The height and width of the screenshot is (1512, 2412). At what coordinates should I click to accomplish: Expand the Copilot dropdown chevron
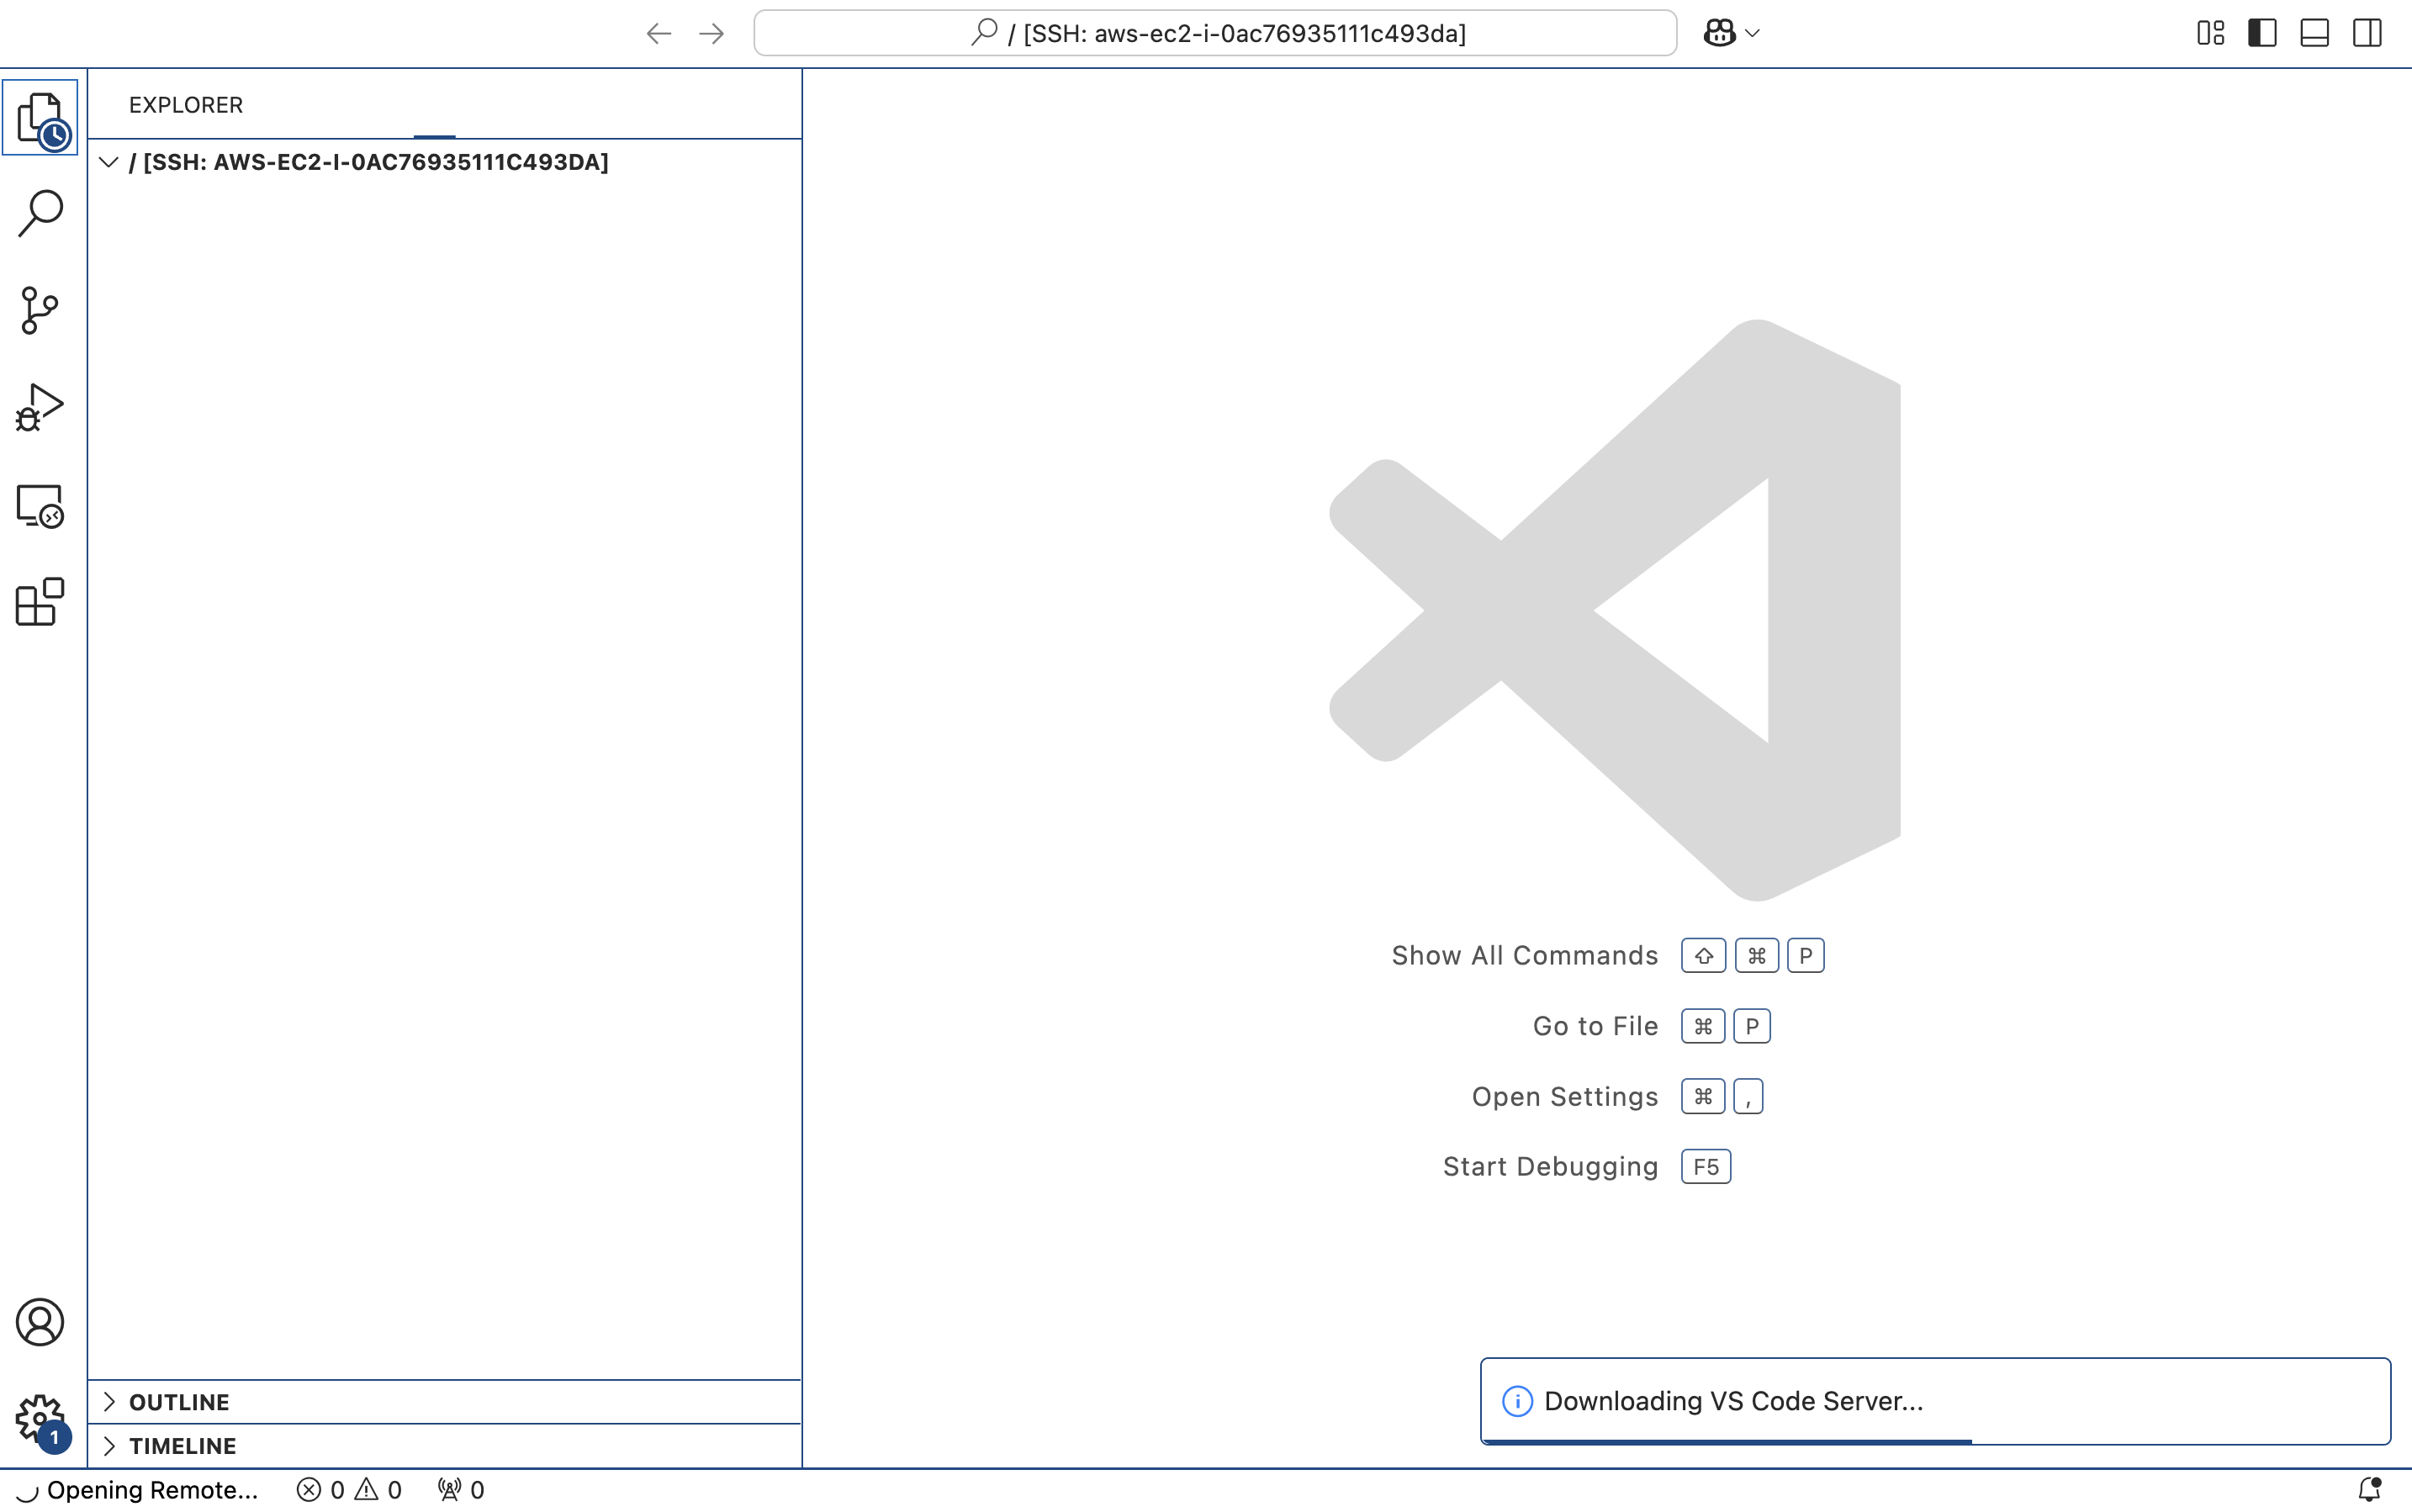[x=1752, y=33]
